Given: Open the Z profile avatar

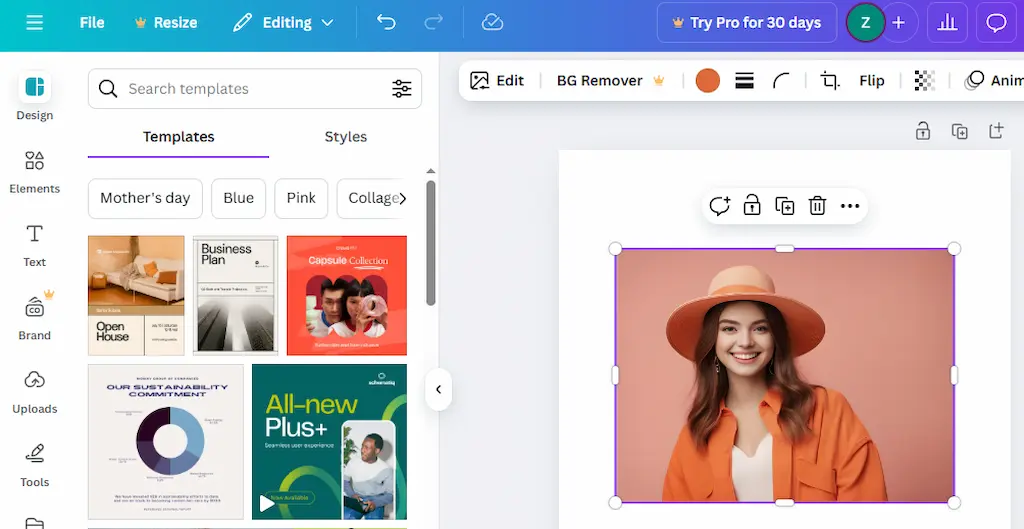Looking at the screenshot, I should 865,23.
